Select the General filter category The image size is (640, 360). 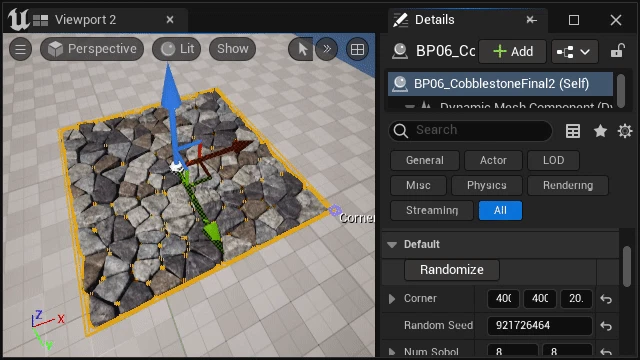(425, 160)
